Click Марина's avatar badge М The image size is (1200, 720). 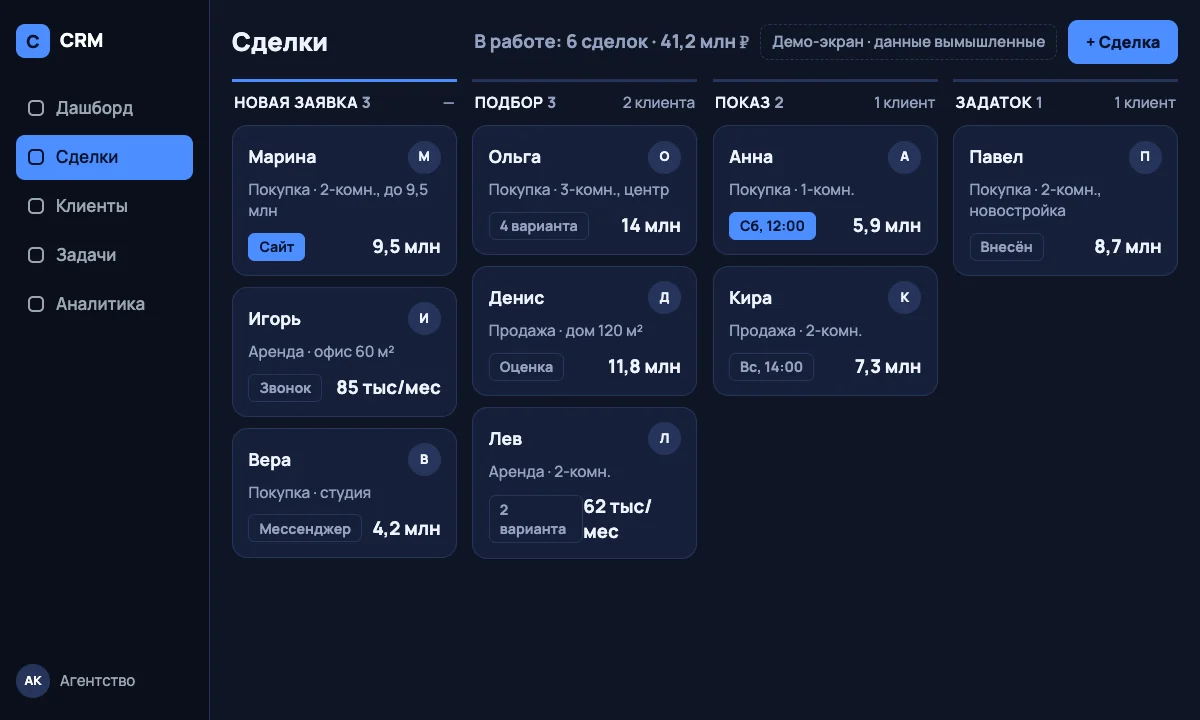[424, 157]
